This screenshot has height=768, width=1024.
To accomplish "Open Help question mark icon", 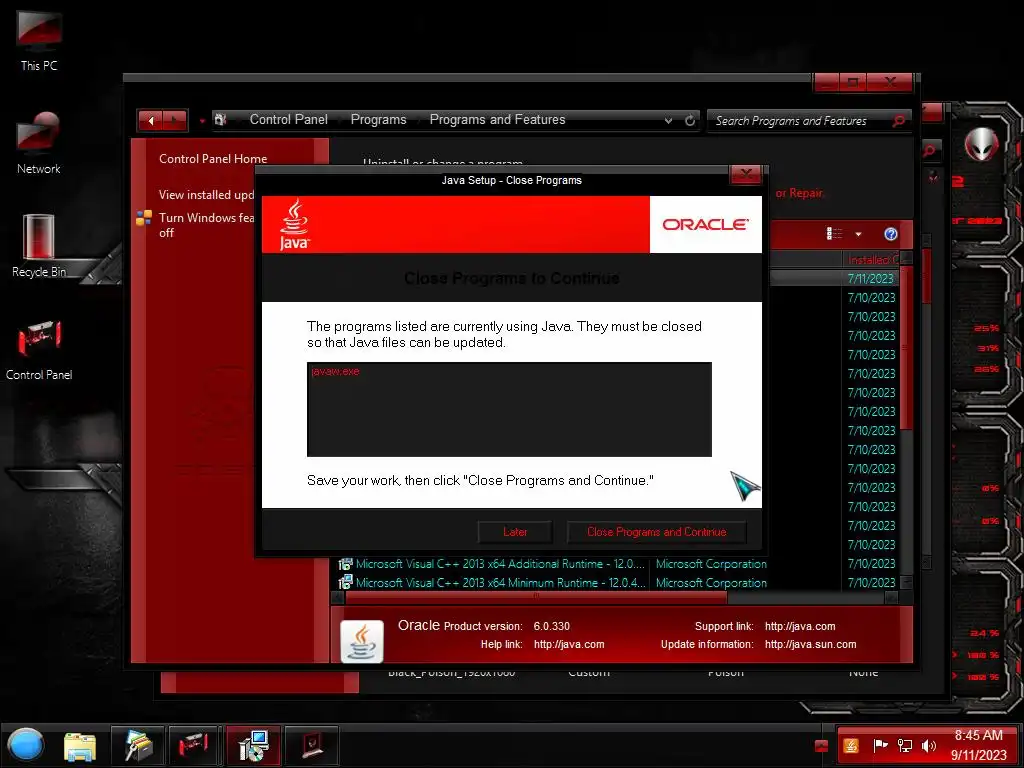I will click(891, 234).
